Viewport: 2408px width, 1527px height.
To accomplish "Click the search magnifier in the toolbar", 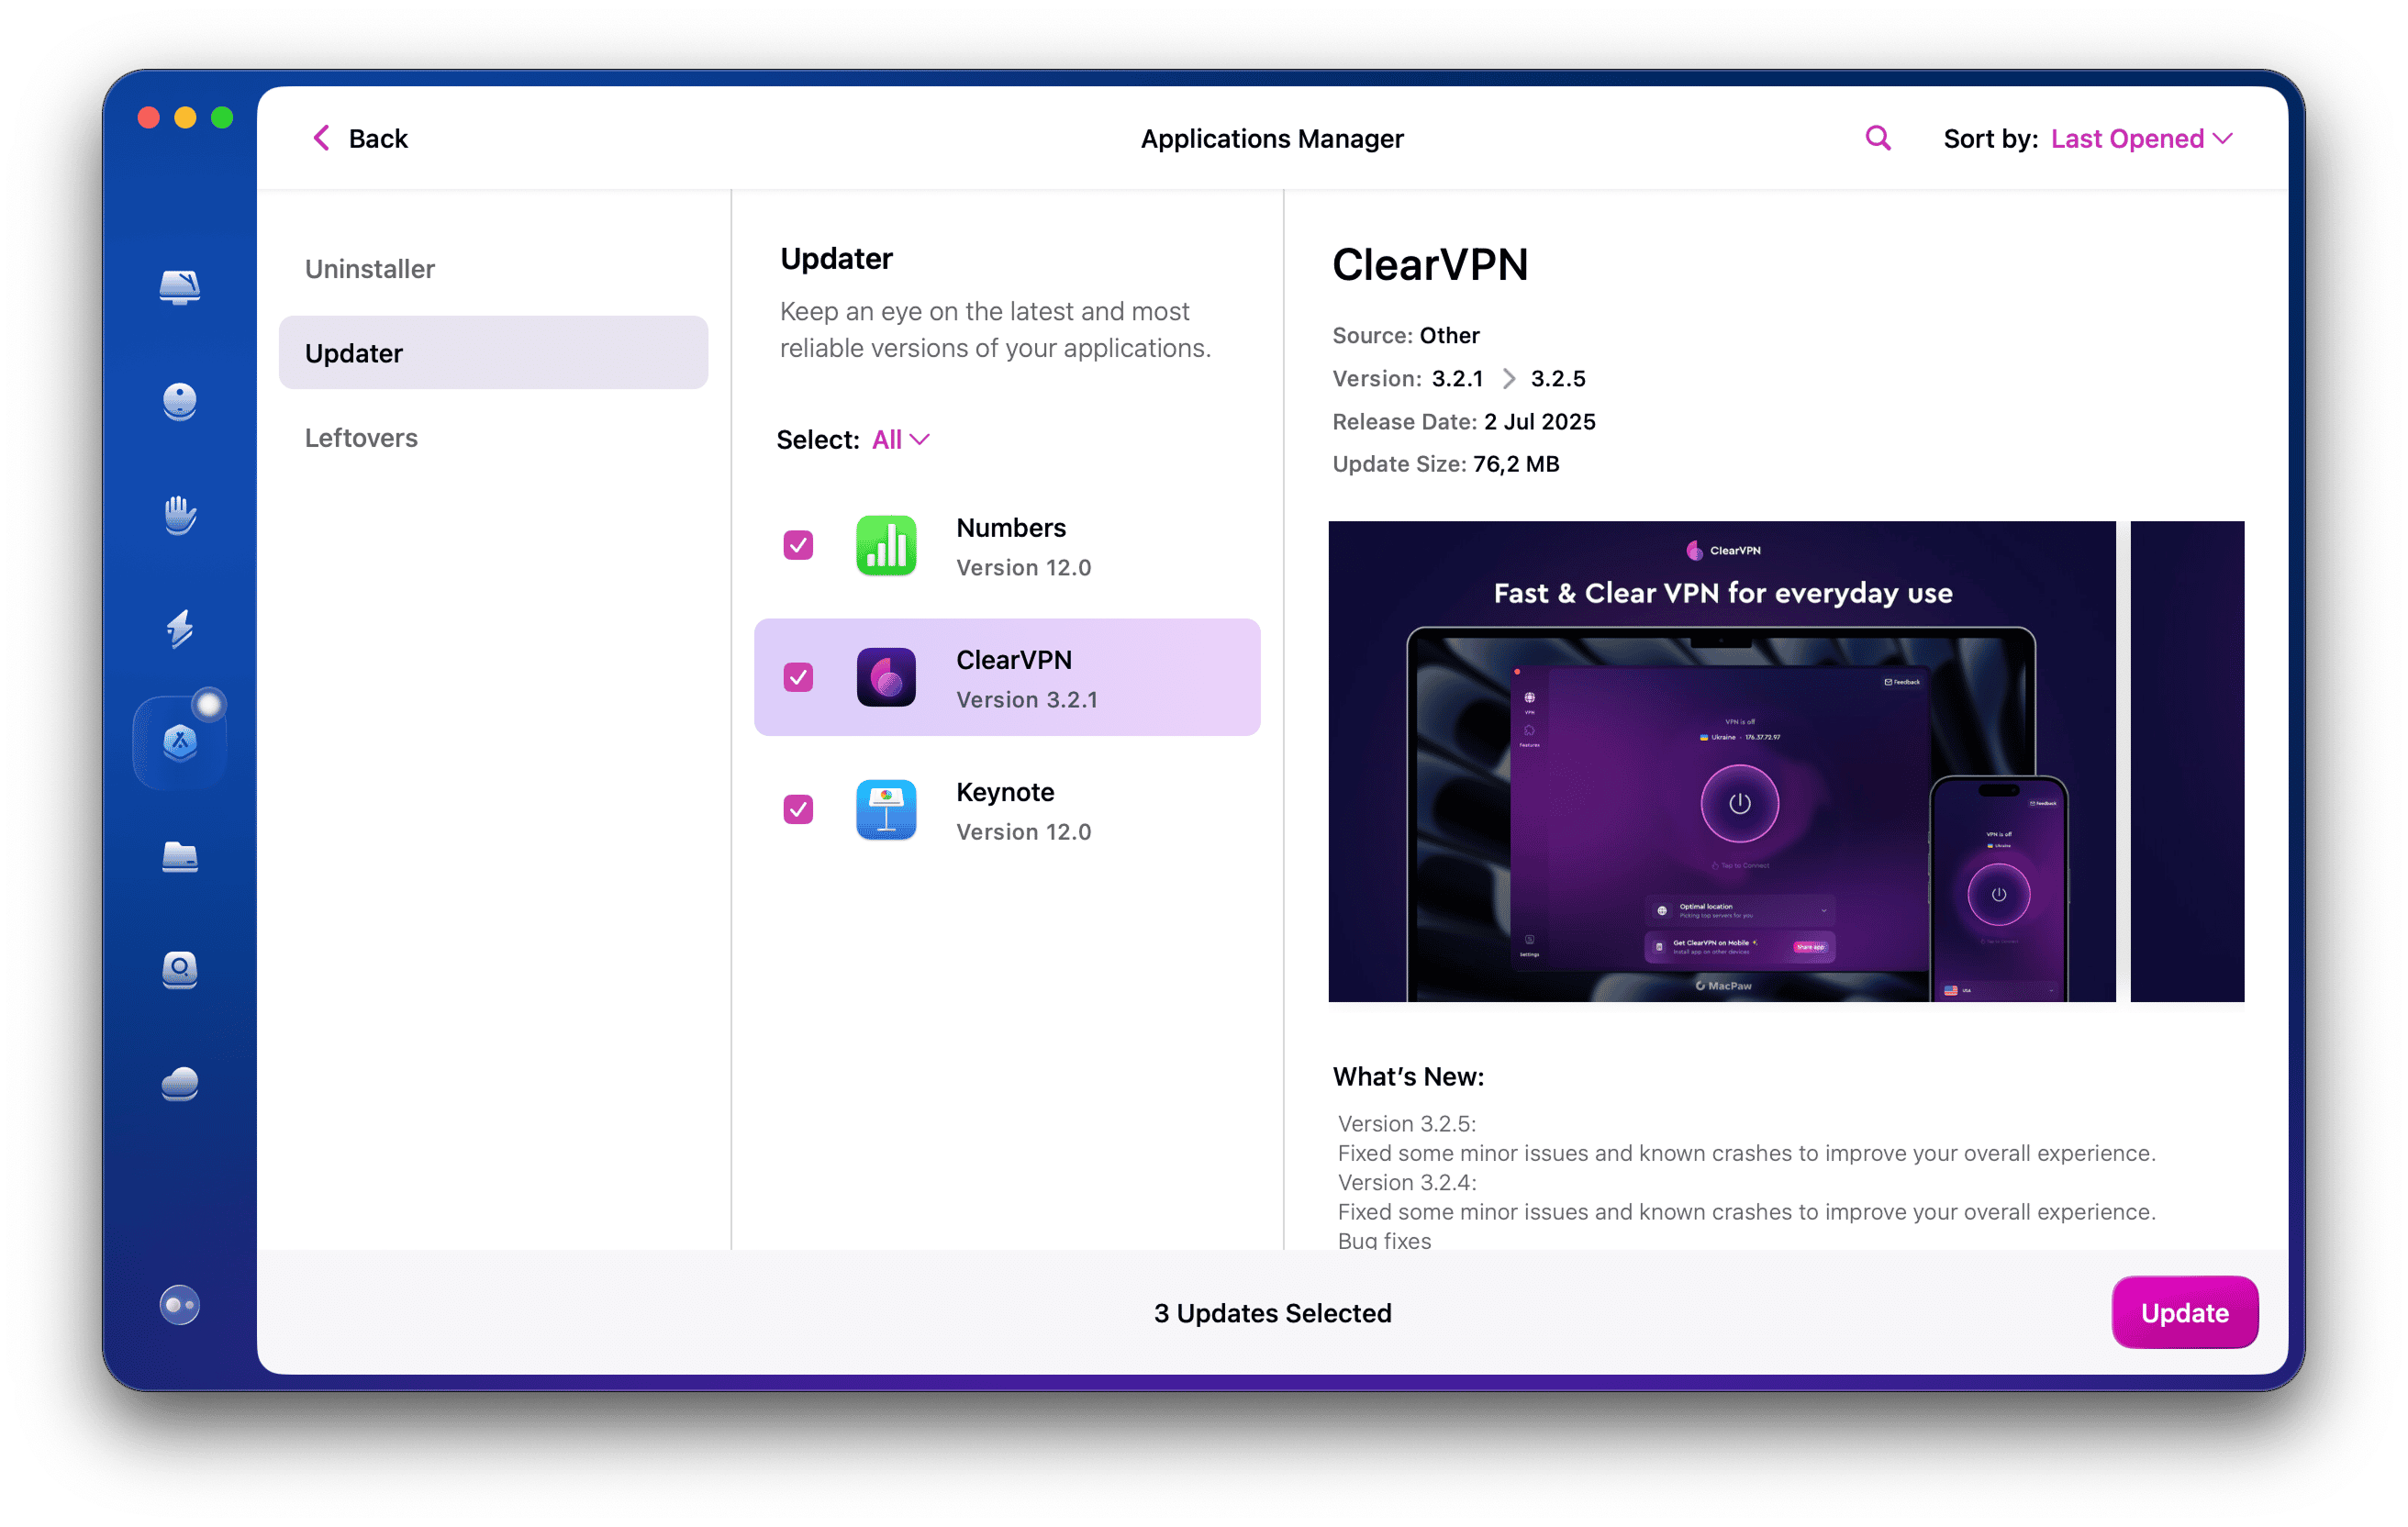I will point(1877,138).
